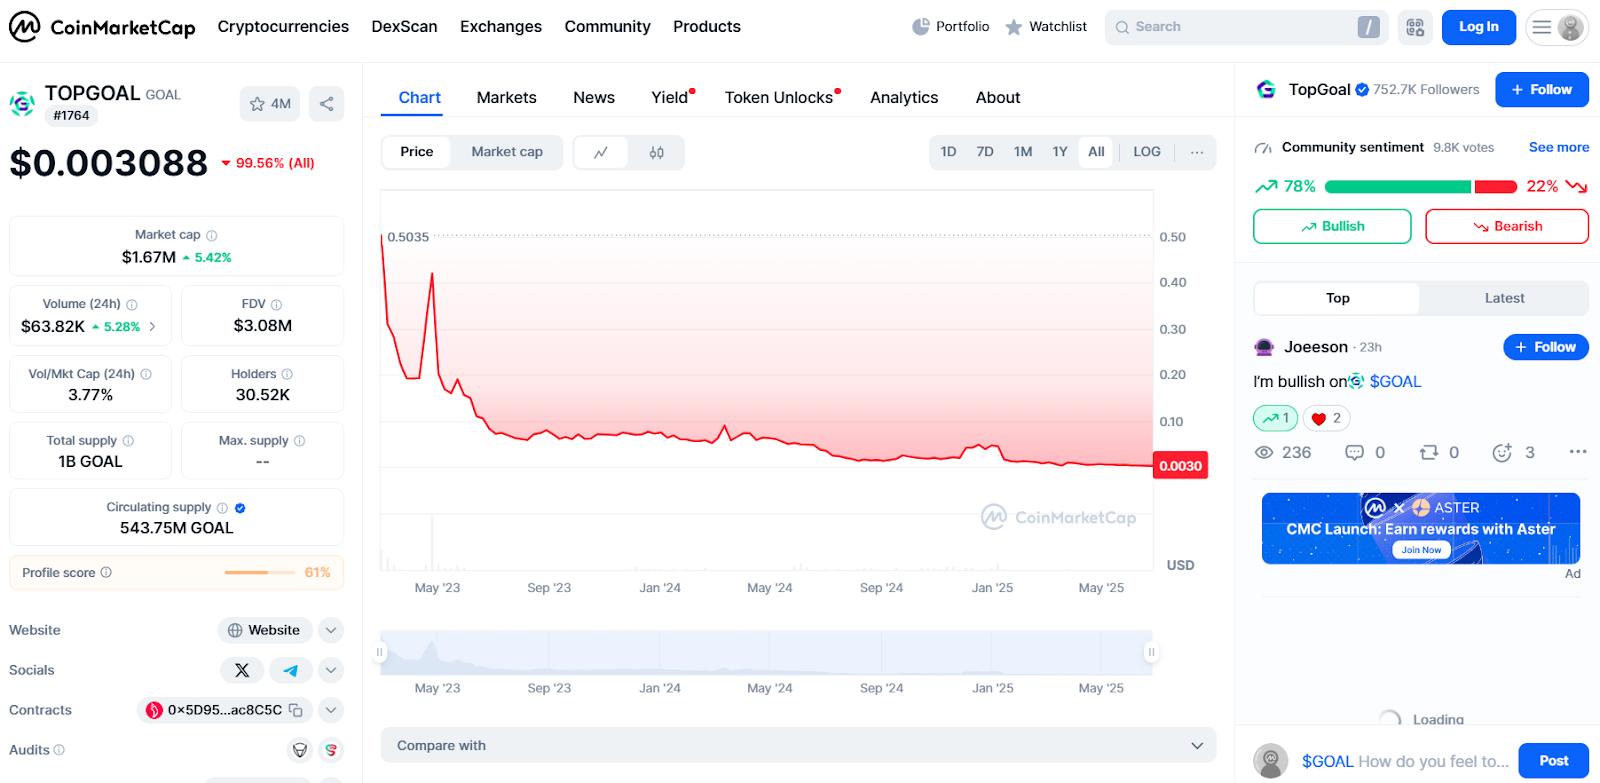Select candlestick chart style
1600x783 pixels.
(656, 152)
